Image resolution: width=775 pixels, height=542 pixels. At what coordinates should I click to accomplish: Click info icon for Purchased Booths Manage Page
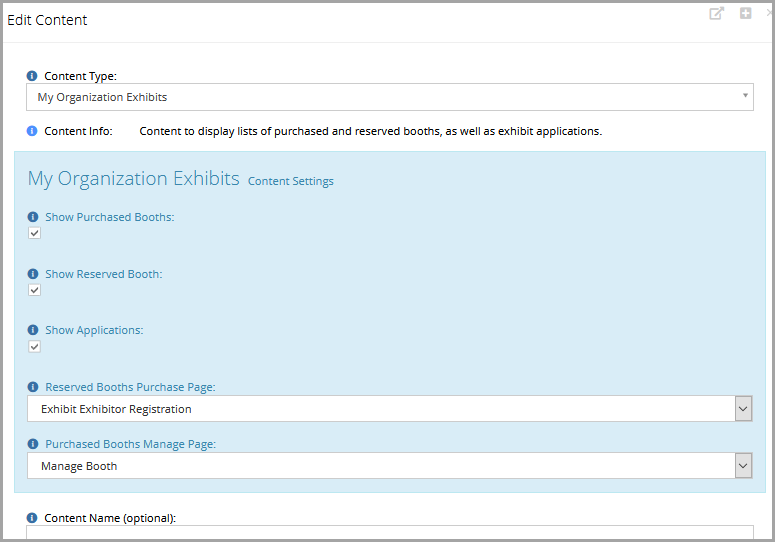coord(33,444)
